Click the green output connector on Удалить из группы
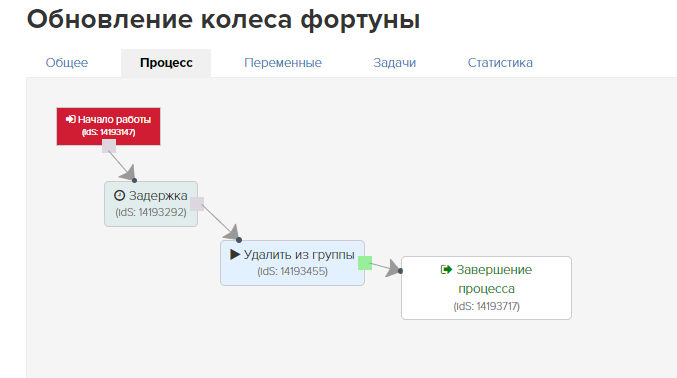This screenshot has width=677, height=378. [x=365, y=263]
